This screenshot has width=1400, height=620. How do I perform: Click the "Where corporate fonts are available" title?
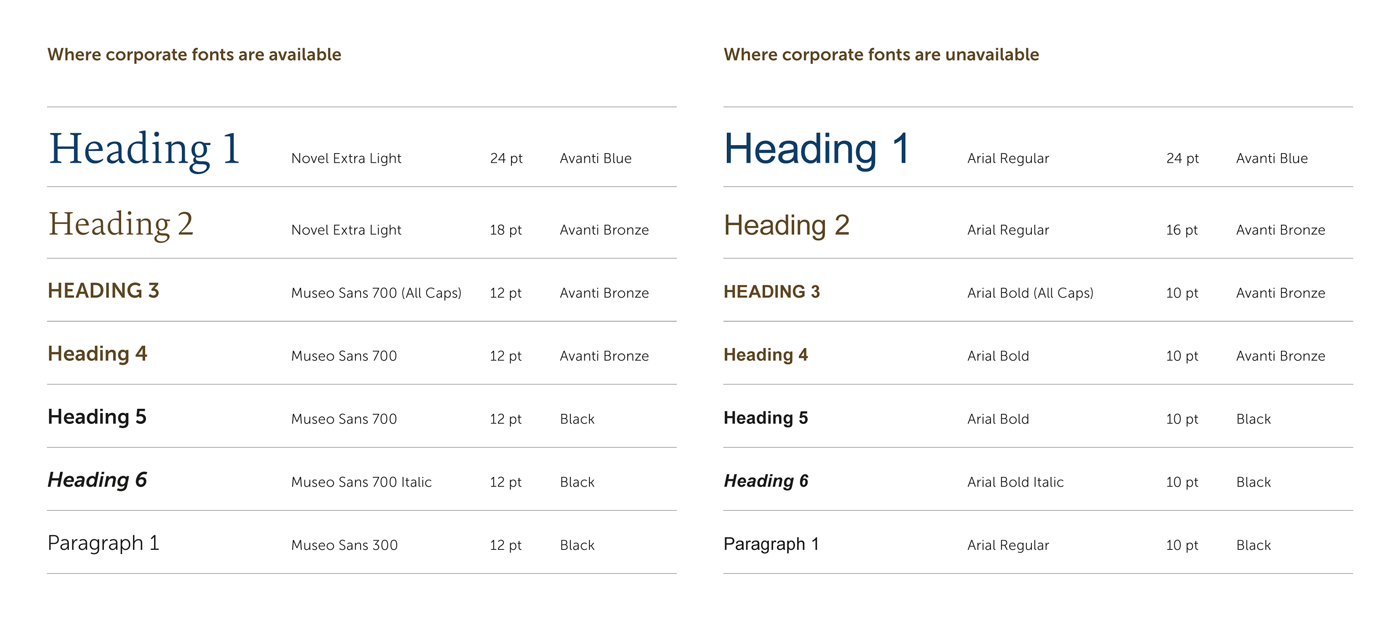point(194,55)
